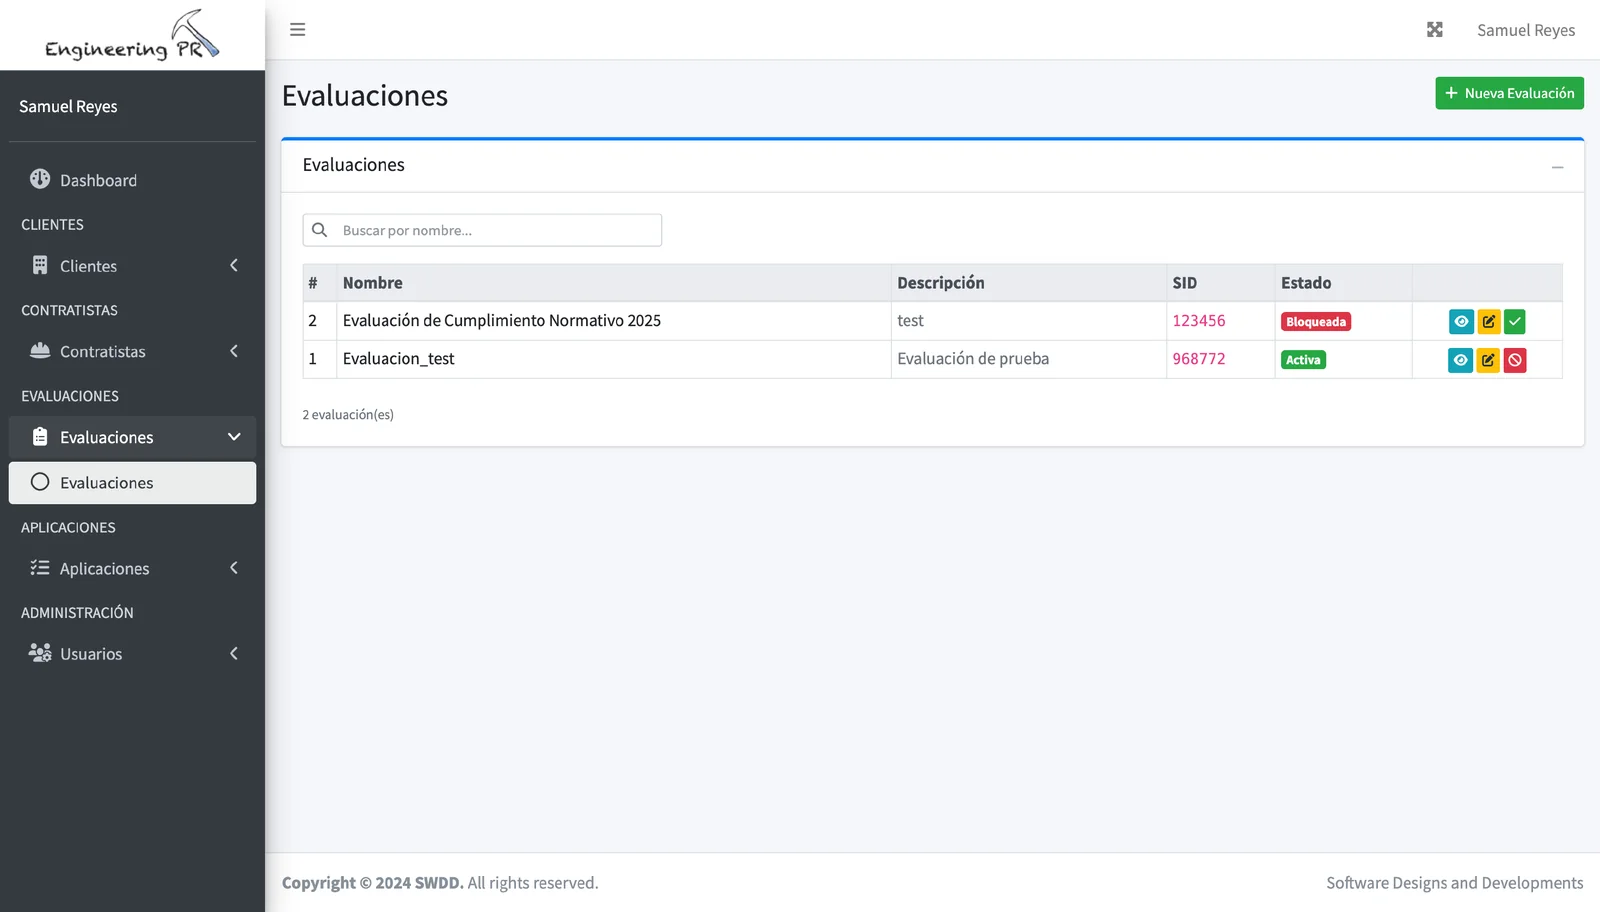This screenshot has width=1600, height=912.
Task: Click the Evaluaciones clipboard icon
Action: (40, 436)
